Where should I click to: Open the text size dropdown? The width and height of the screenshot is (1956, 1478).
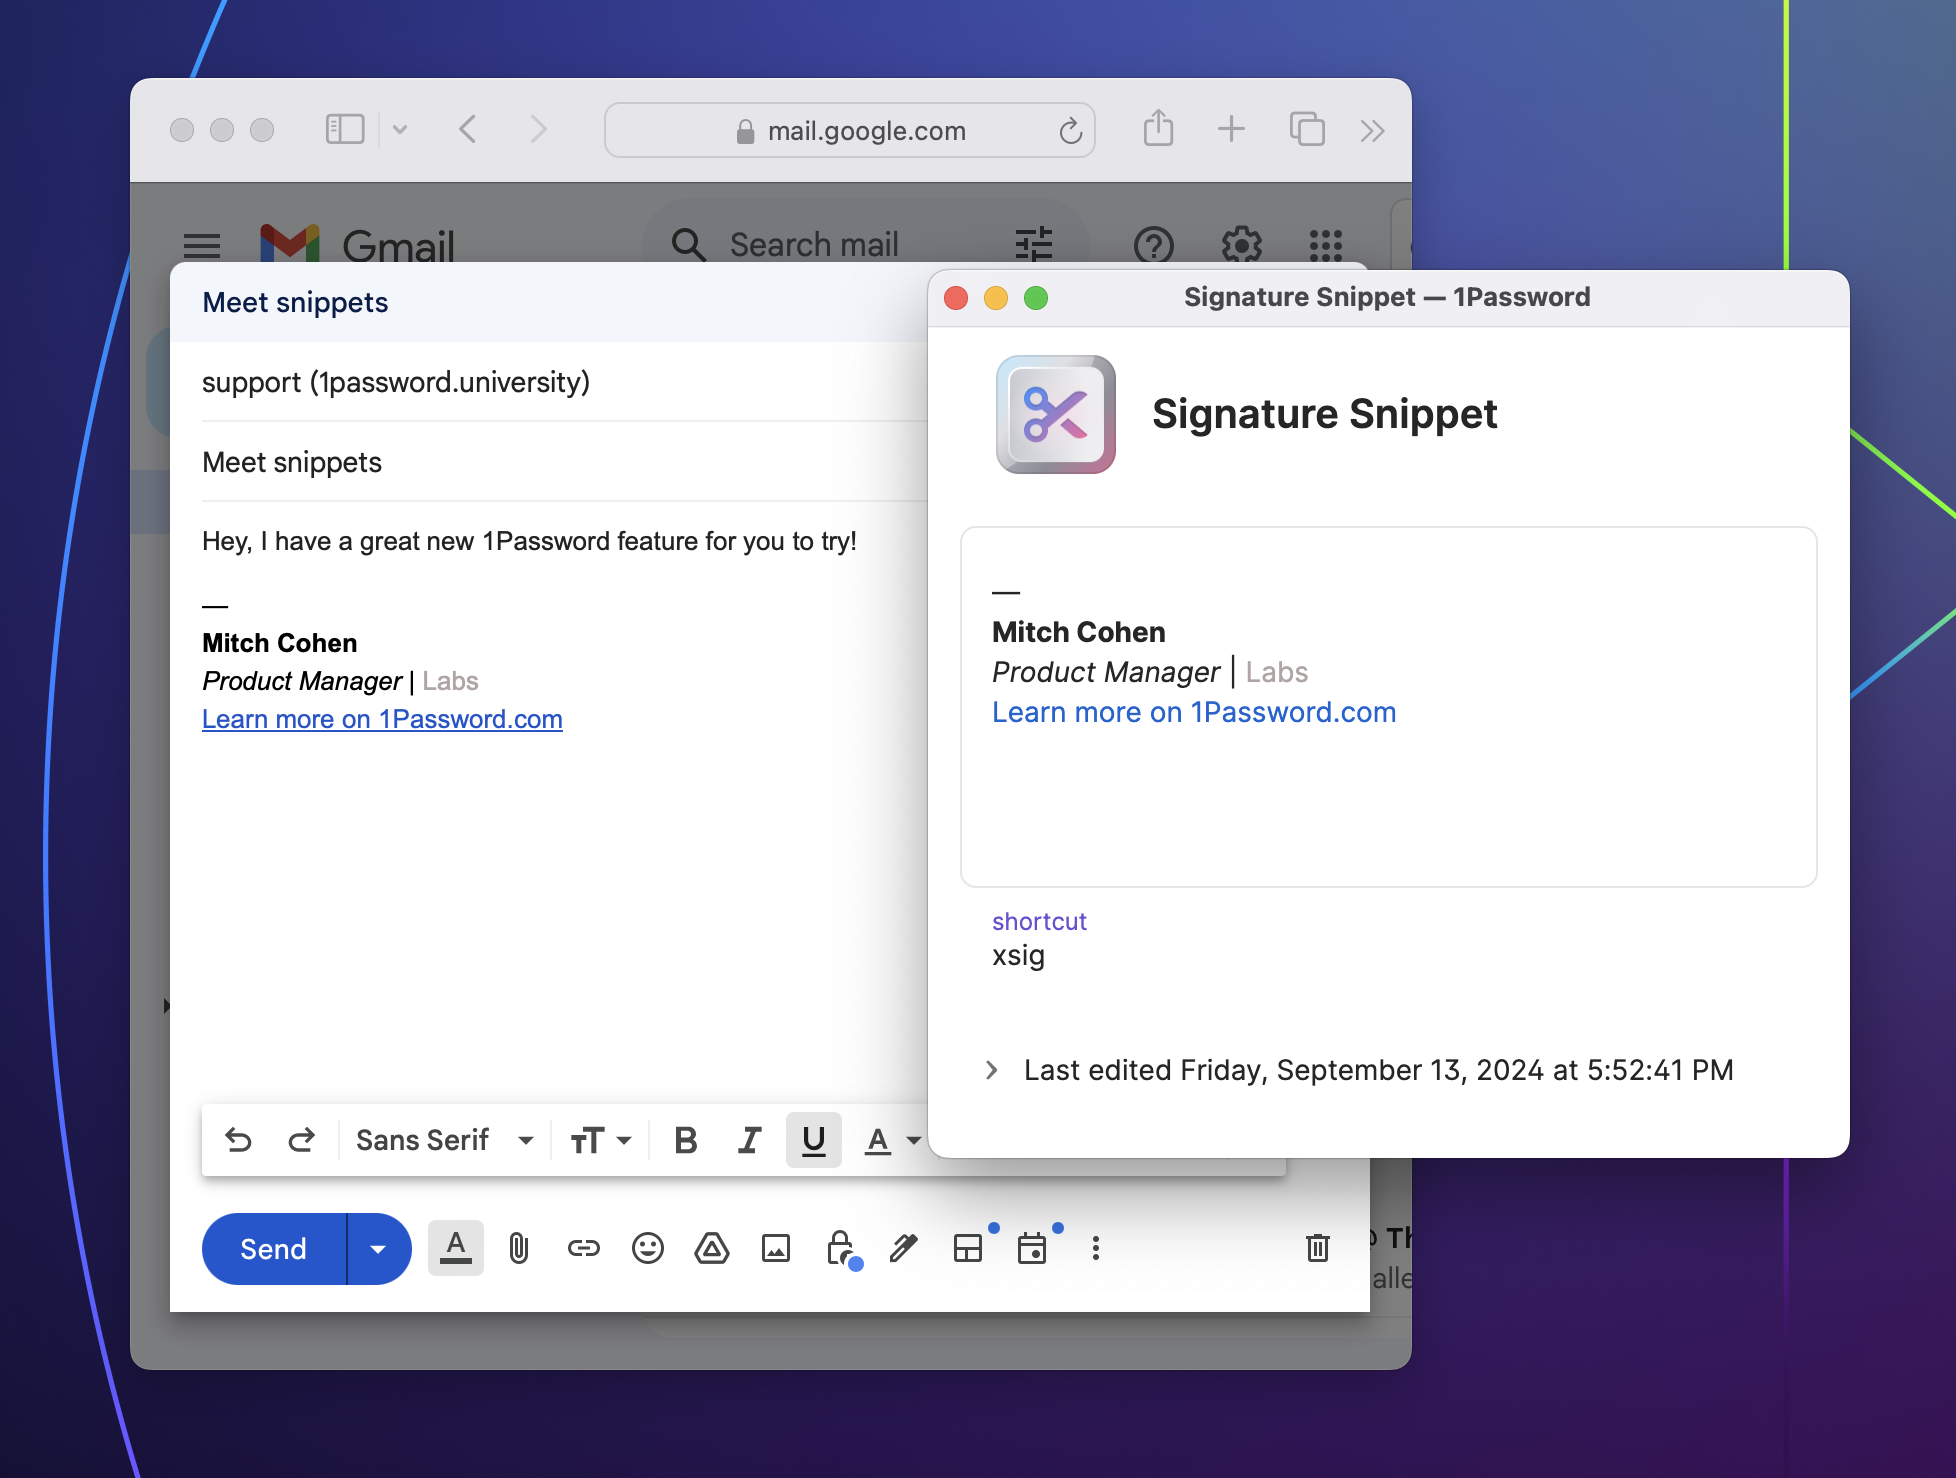(x=600, y=1140)
